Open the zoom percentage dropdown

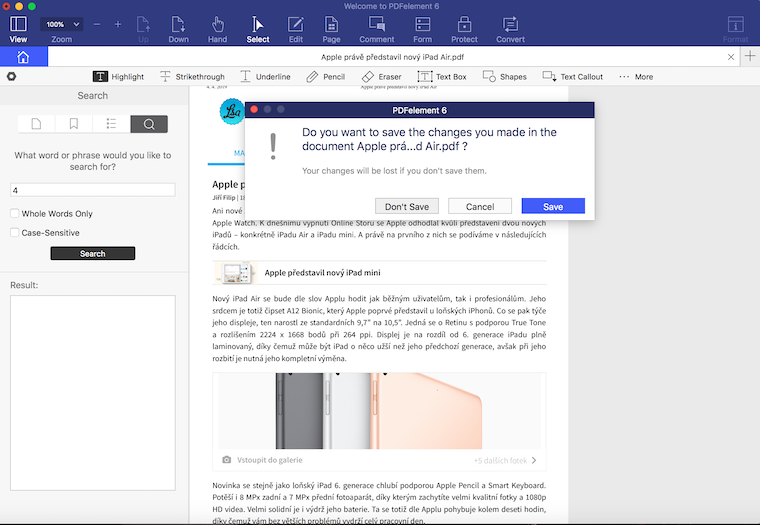click(x=61, y=24)
